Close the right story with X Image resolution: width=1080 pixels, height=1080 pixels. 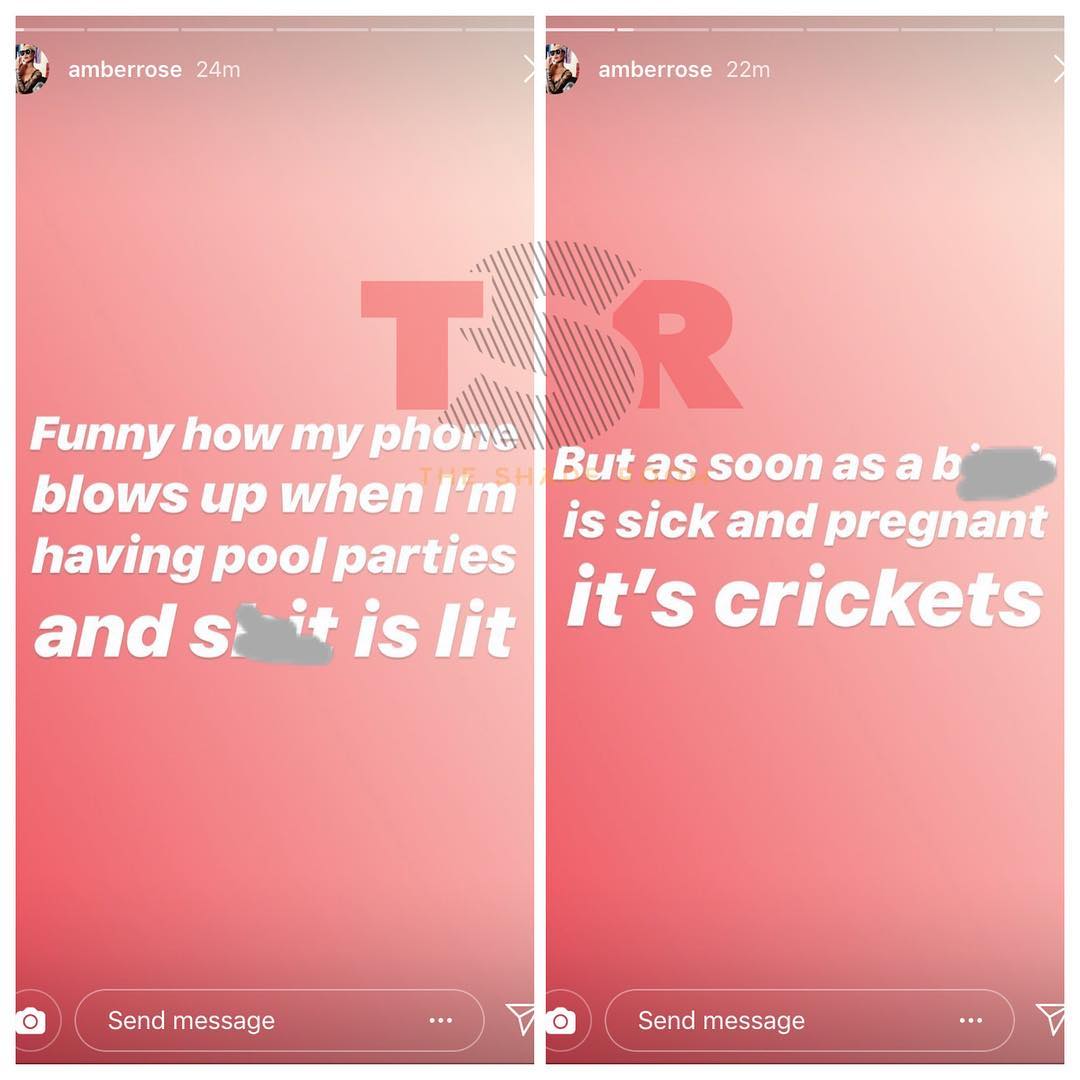coord(1059,69)
